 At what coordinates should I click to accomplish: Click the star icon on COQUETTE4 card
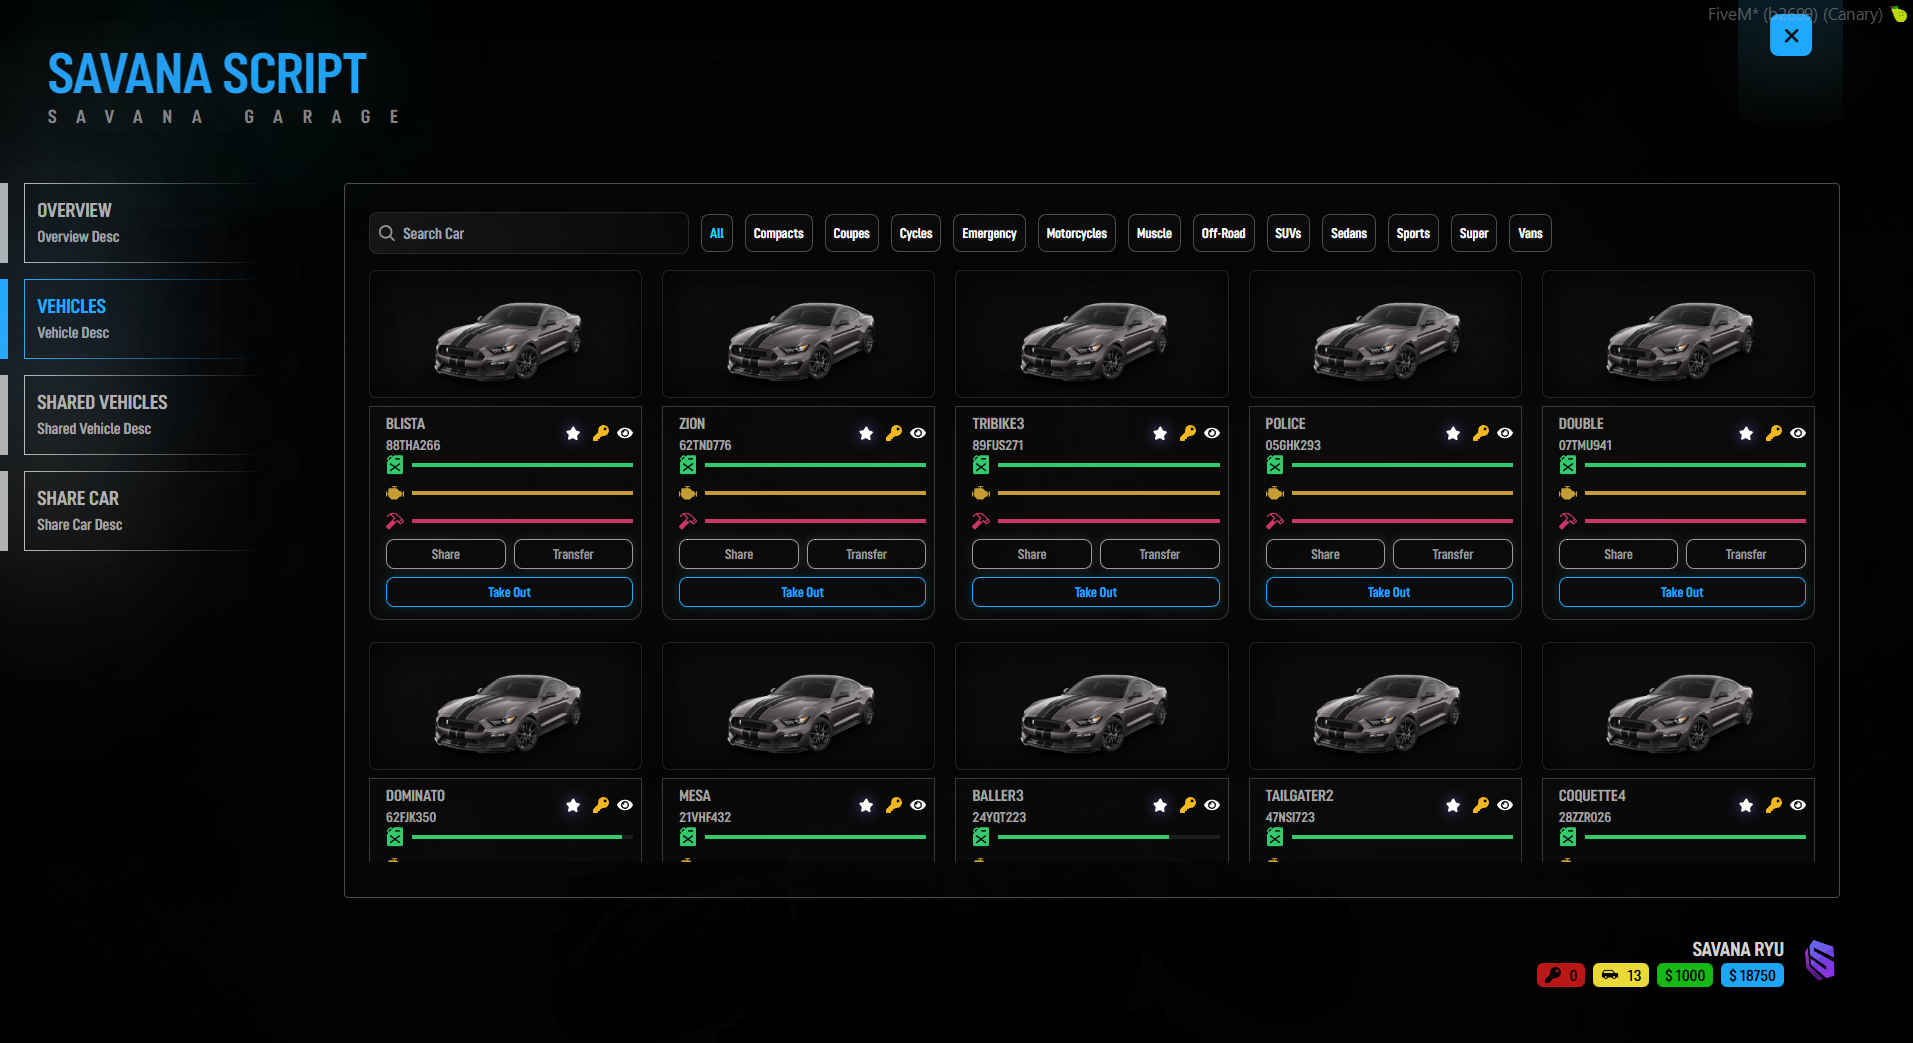1746,805
